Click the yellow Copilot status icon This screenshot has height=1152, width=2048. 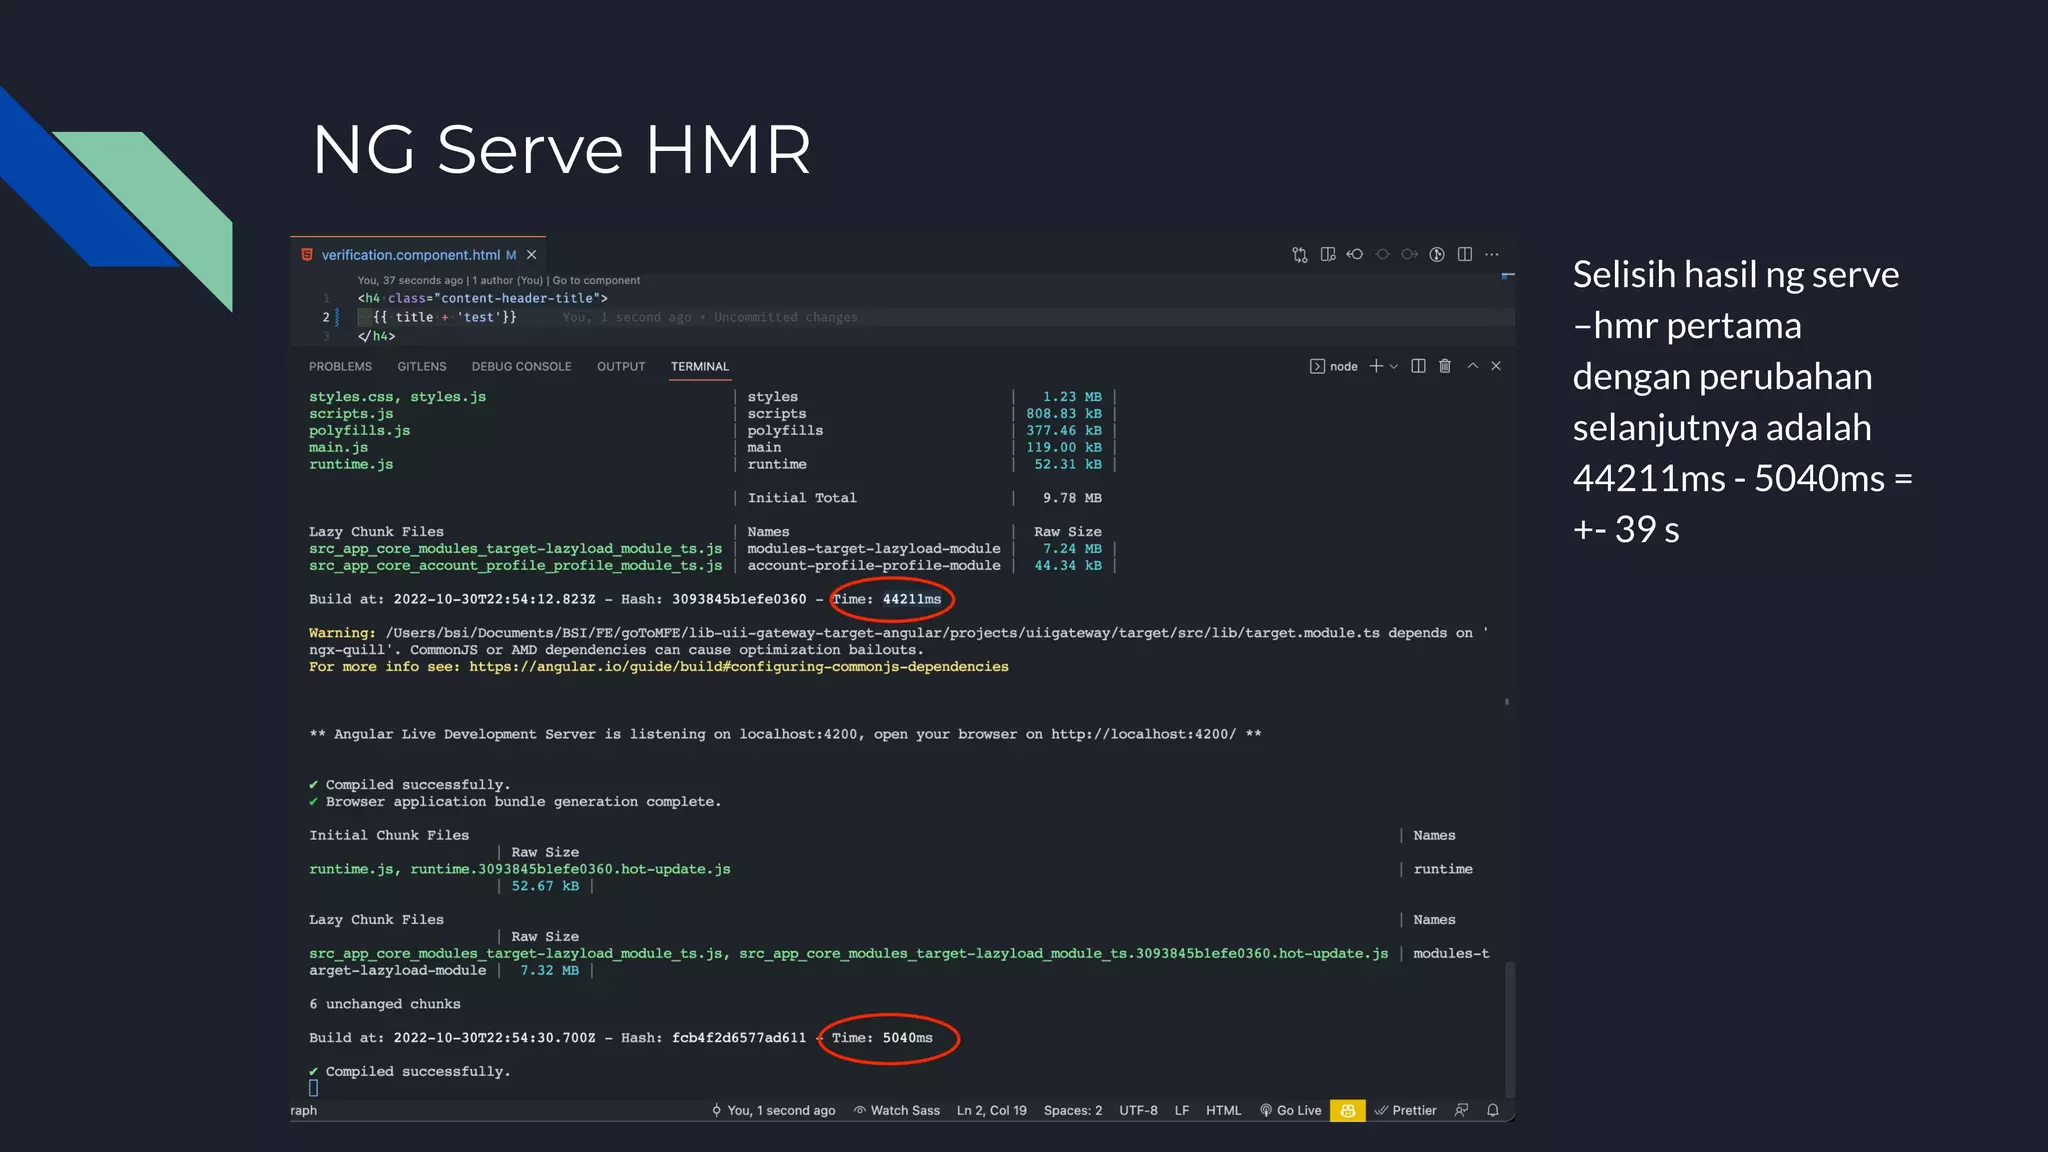(1348, 1111)
